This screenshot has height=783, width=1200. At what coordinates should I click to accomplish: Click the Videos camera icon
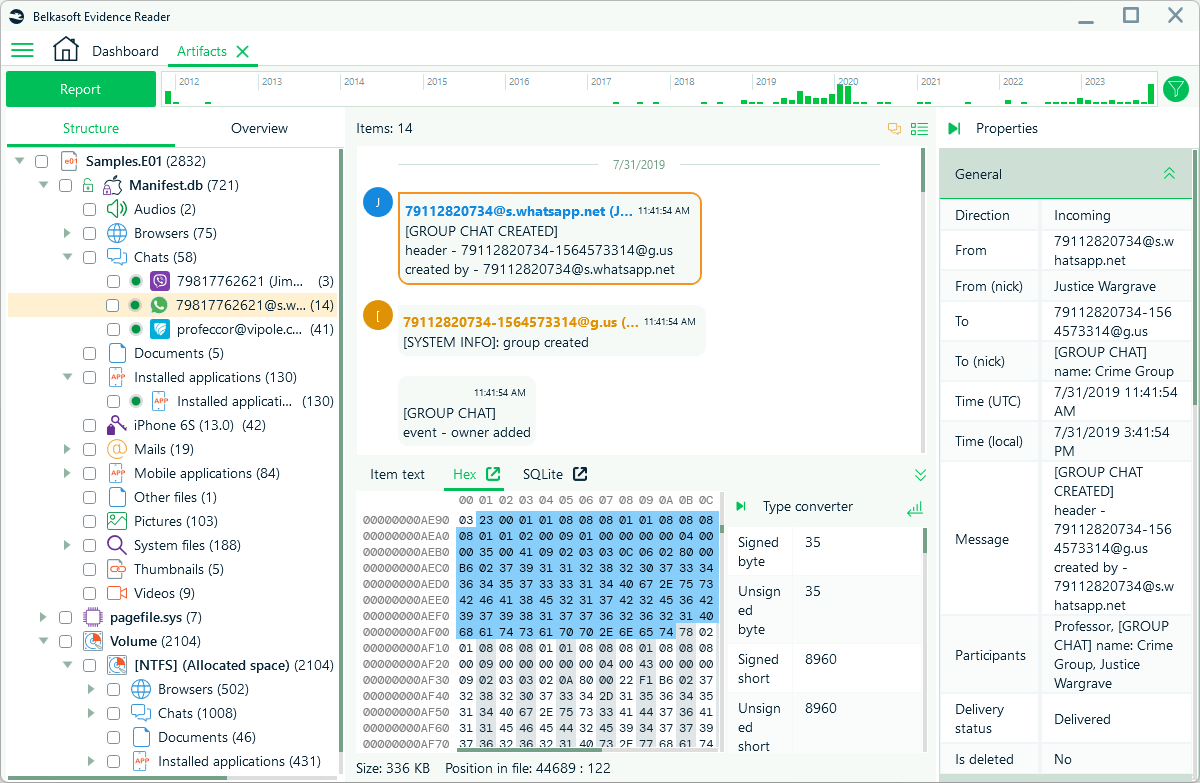click(x=117, y=593)
